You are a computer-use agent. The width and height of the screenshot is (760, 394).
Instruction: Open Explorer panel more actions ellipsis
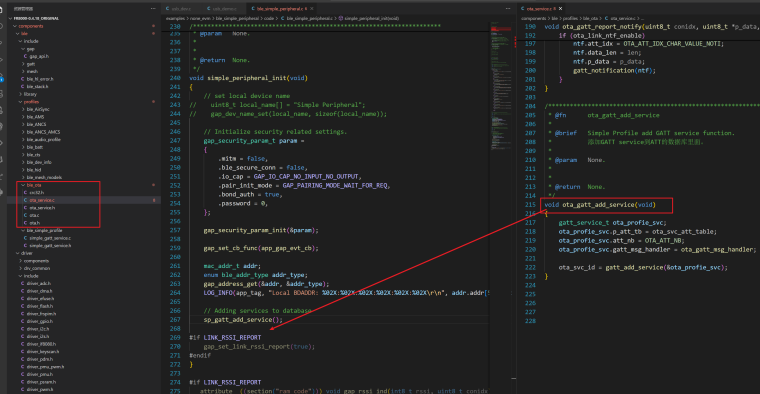153,9
